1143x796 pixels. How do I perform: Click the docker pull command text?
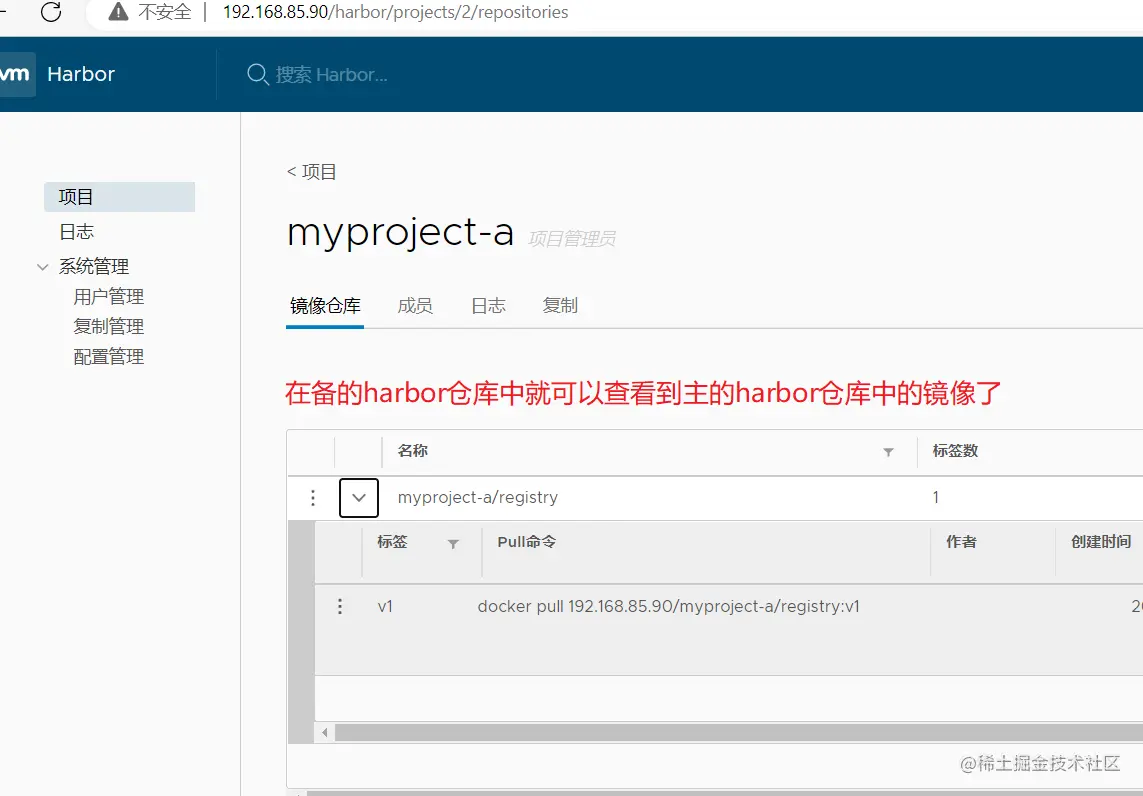[668, 606]
